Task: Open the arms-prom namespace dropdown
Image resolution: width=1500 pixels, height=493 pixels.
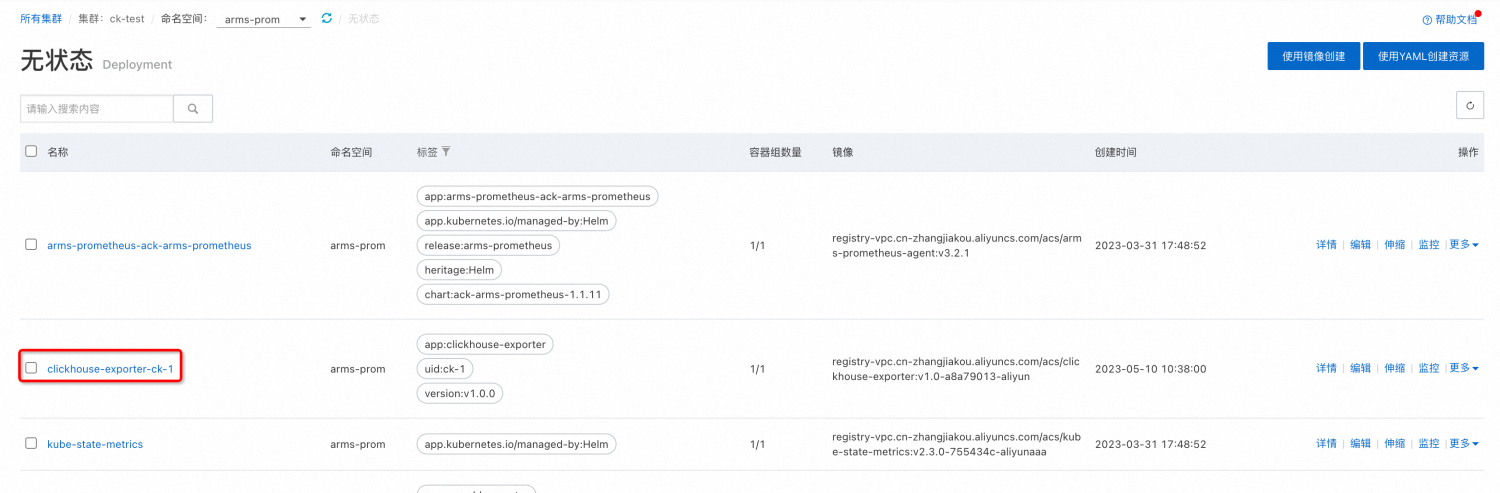Action: tap(264, 19)
